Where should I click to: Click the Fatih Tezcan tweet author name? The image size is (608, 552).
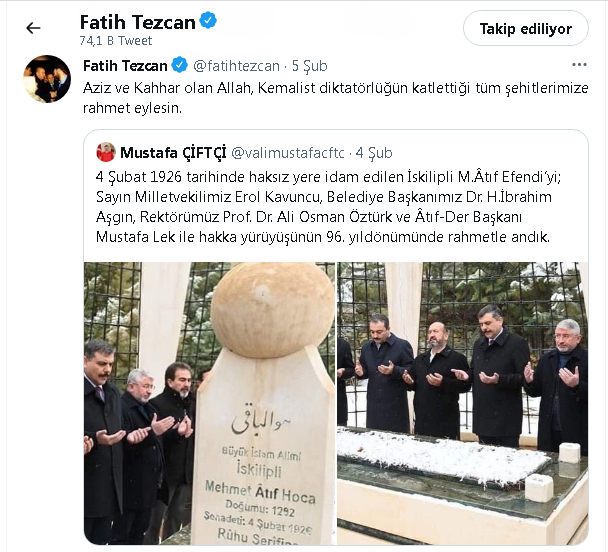pos(125,66)
